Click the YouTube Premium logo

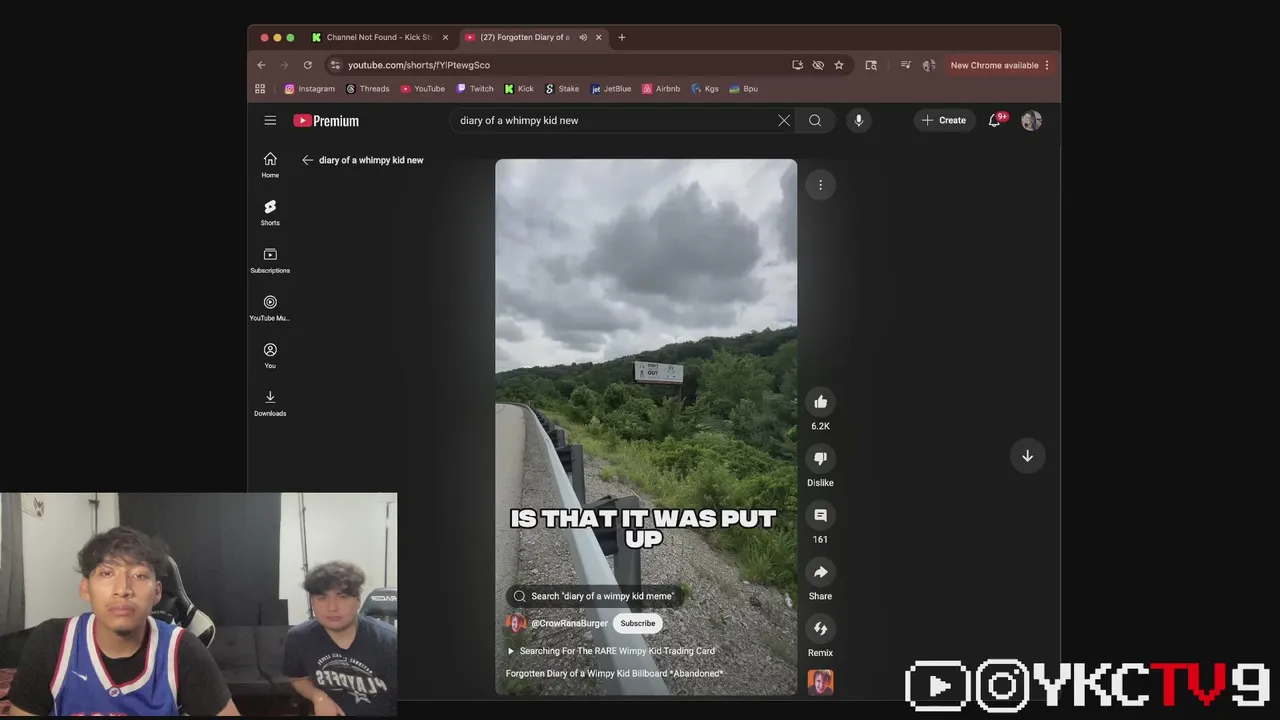click(x=326, y=120)
